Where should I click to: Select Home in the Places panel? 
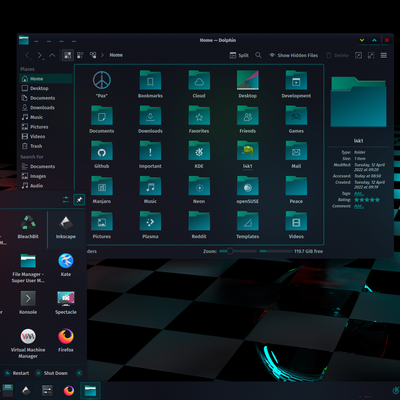point(46,79)
